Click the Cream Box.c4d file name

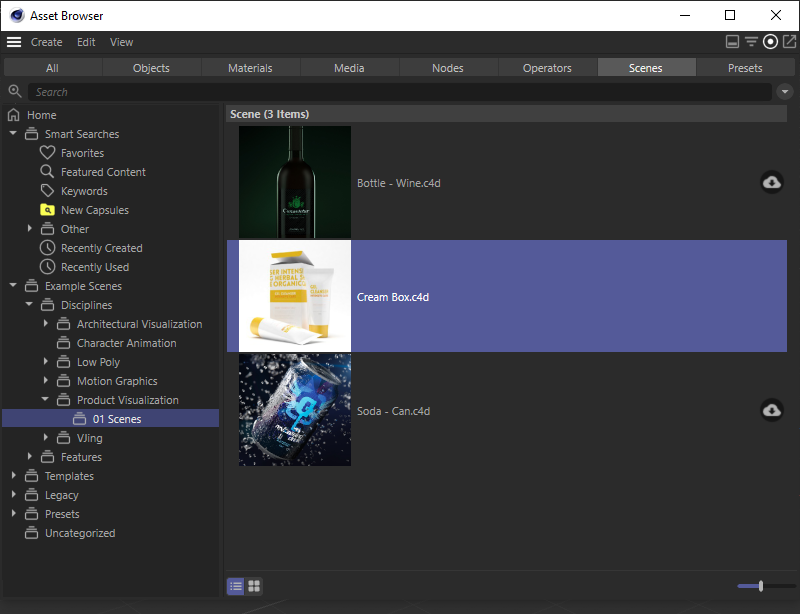click(x=393, y=297)
